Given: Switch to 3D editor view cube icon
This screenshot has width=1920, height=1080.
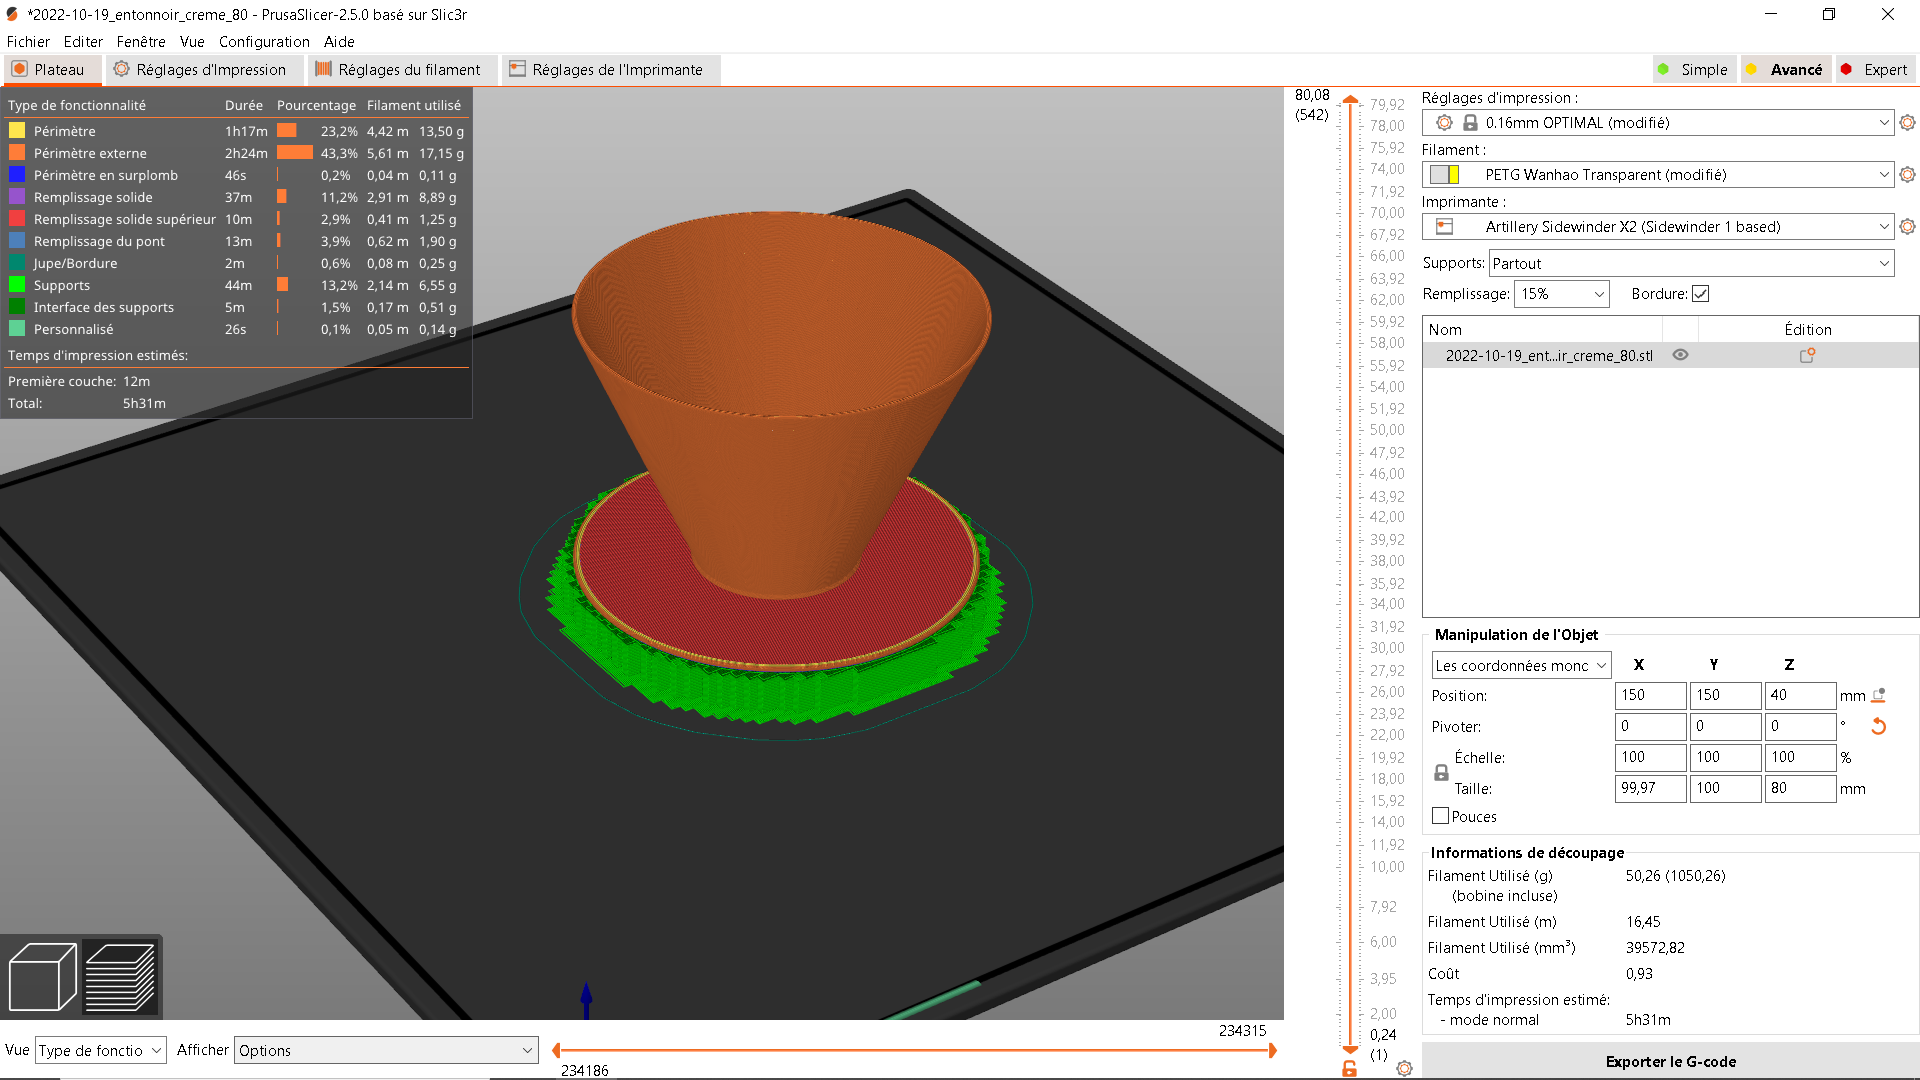Looking at the screenshot, I should point(42,977).
